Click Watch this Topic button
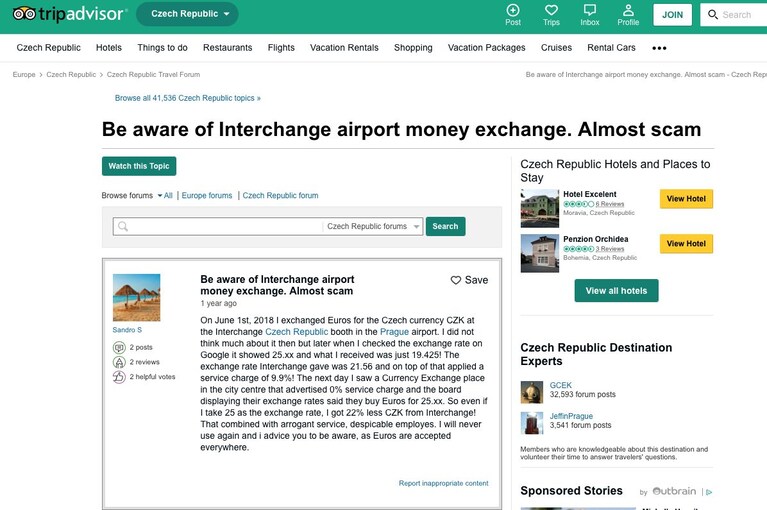The height and width of the screenshot is (510, 767). point(139,166)
